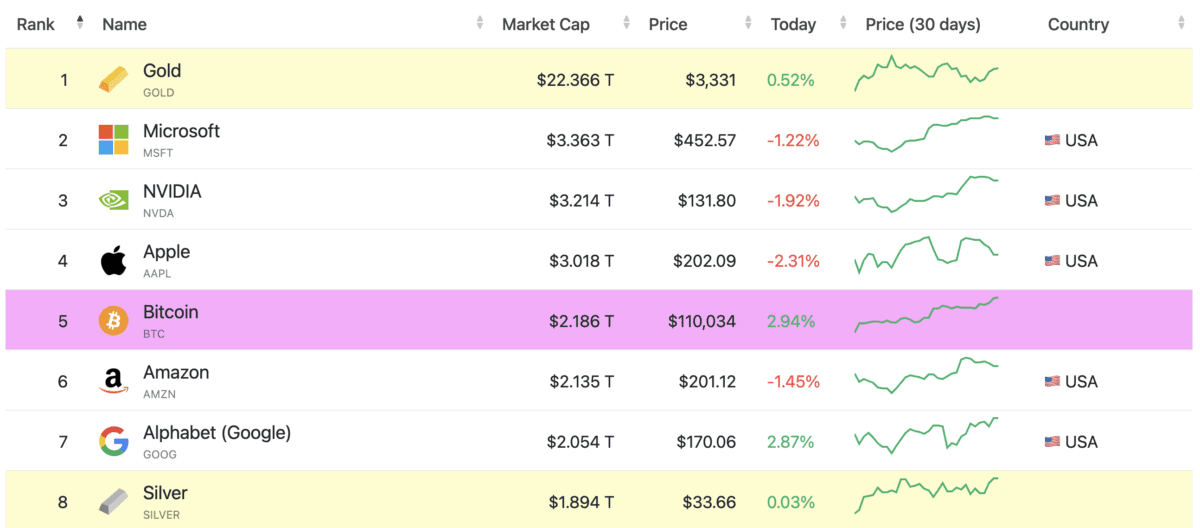Screen dimensions: 1200x528
Task: Click the Name column header
Action: [124, 24]
